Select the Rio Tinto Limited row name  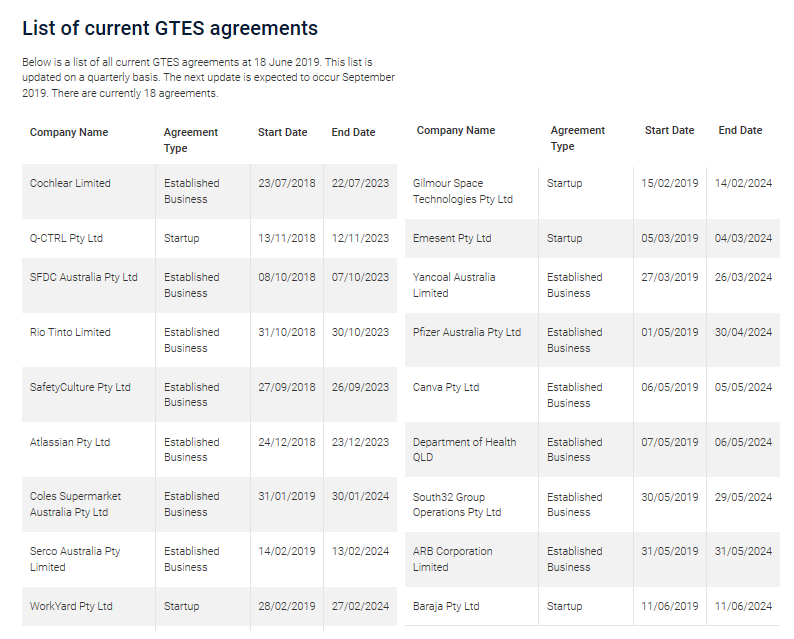(70, 332)
